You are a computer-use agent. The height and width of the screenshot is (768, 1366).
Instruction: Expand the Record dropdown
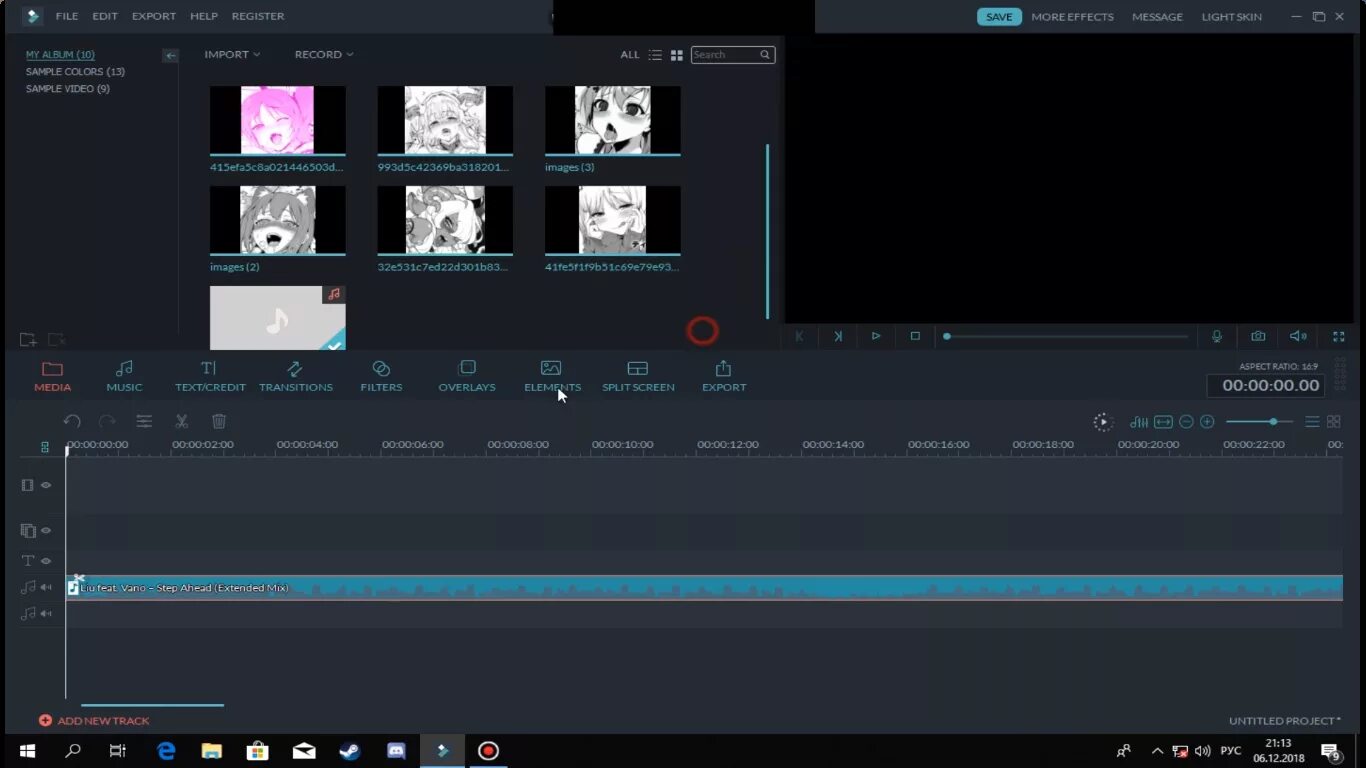point(324,54)
